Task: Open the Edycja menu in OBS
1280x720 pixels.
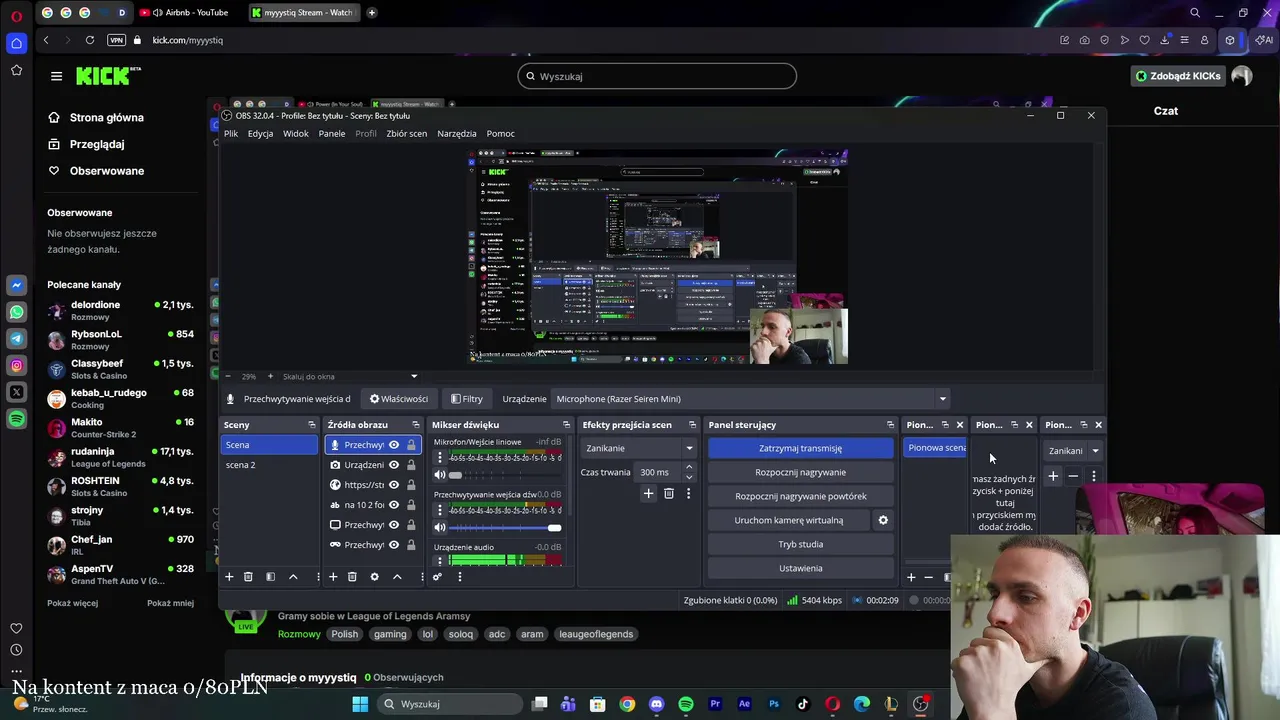Action: coord(260,134)
